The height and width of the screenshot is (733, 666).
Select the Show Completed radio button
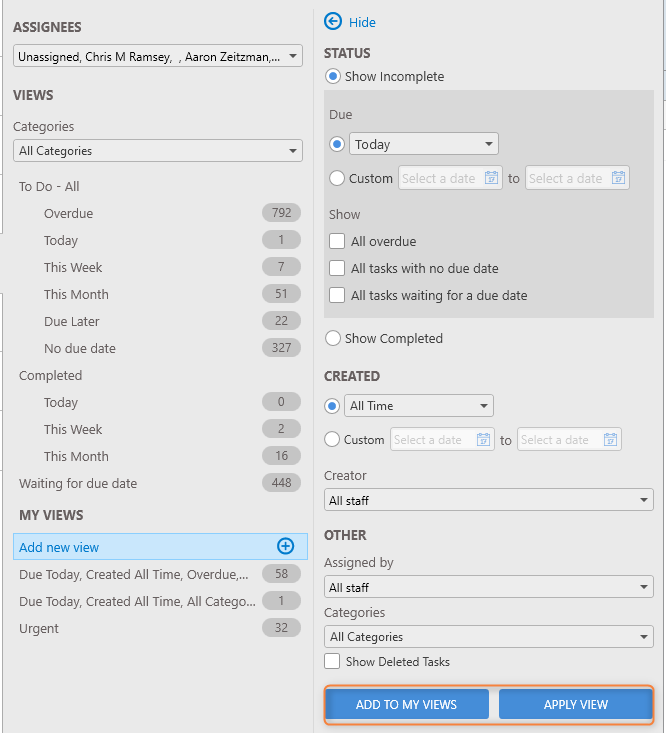point(333,338)
